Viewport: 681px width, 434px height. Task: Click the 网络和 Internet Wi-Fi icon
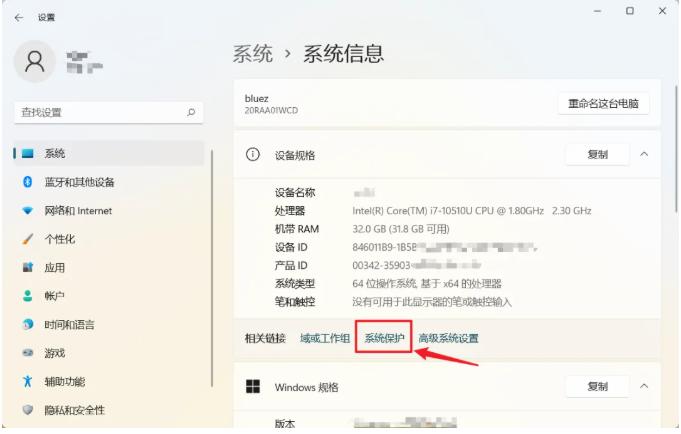[28, 211]
